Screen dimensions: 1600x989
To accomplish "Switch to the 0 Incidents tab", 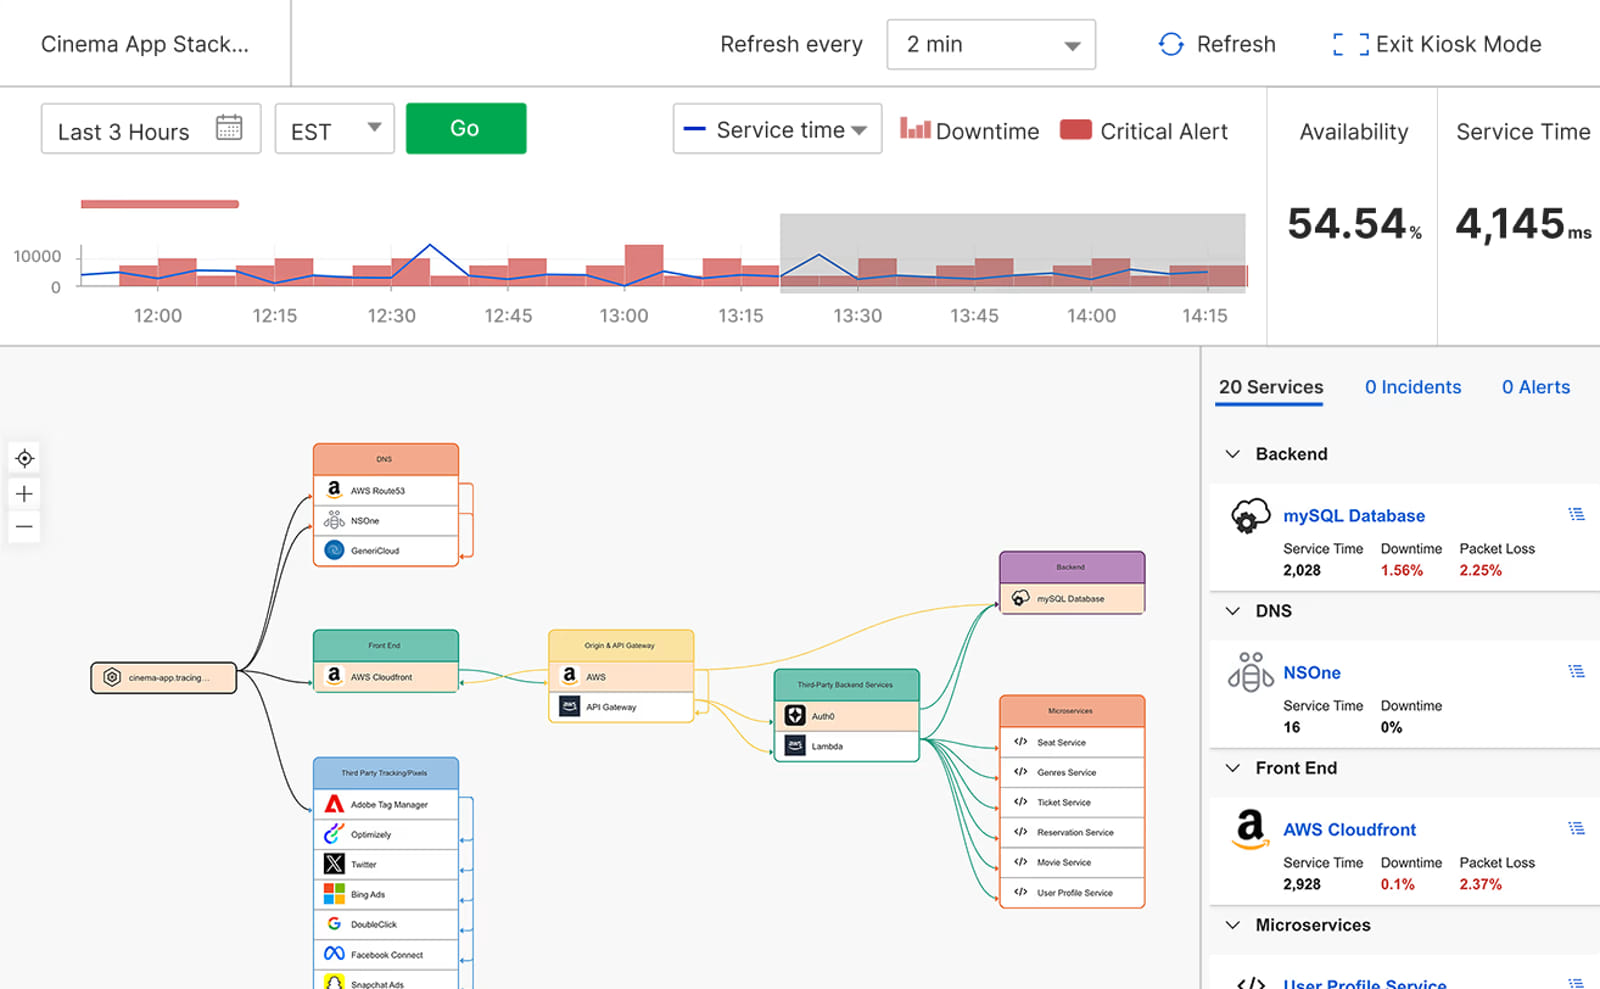I will (x=1413, y=387).
